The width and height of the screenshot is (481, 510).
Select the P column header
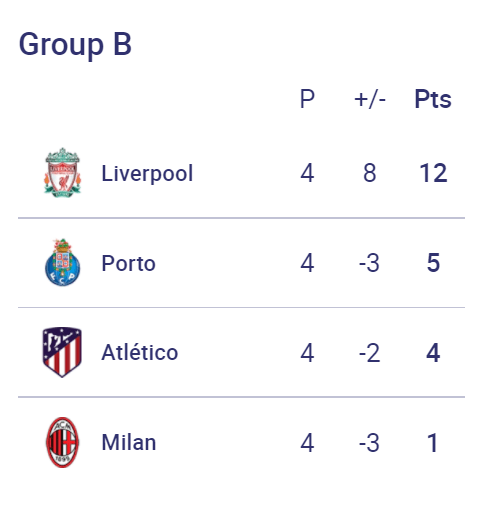click(x=307, y=99)
